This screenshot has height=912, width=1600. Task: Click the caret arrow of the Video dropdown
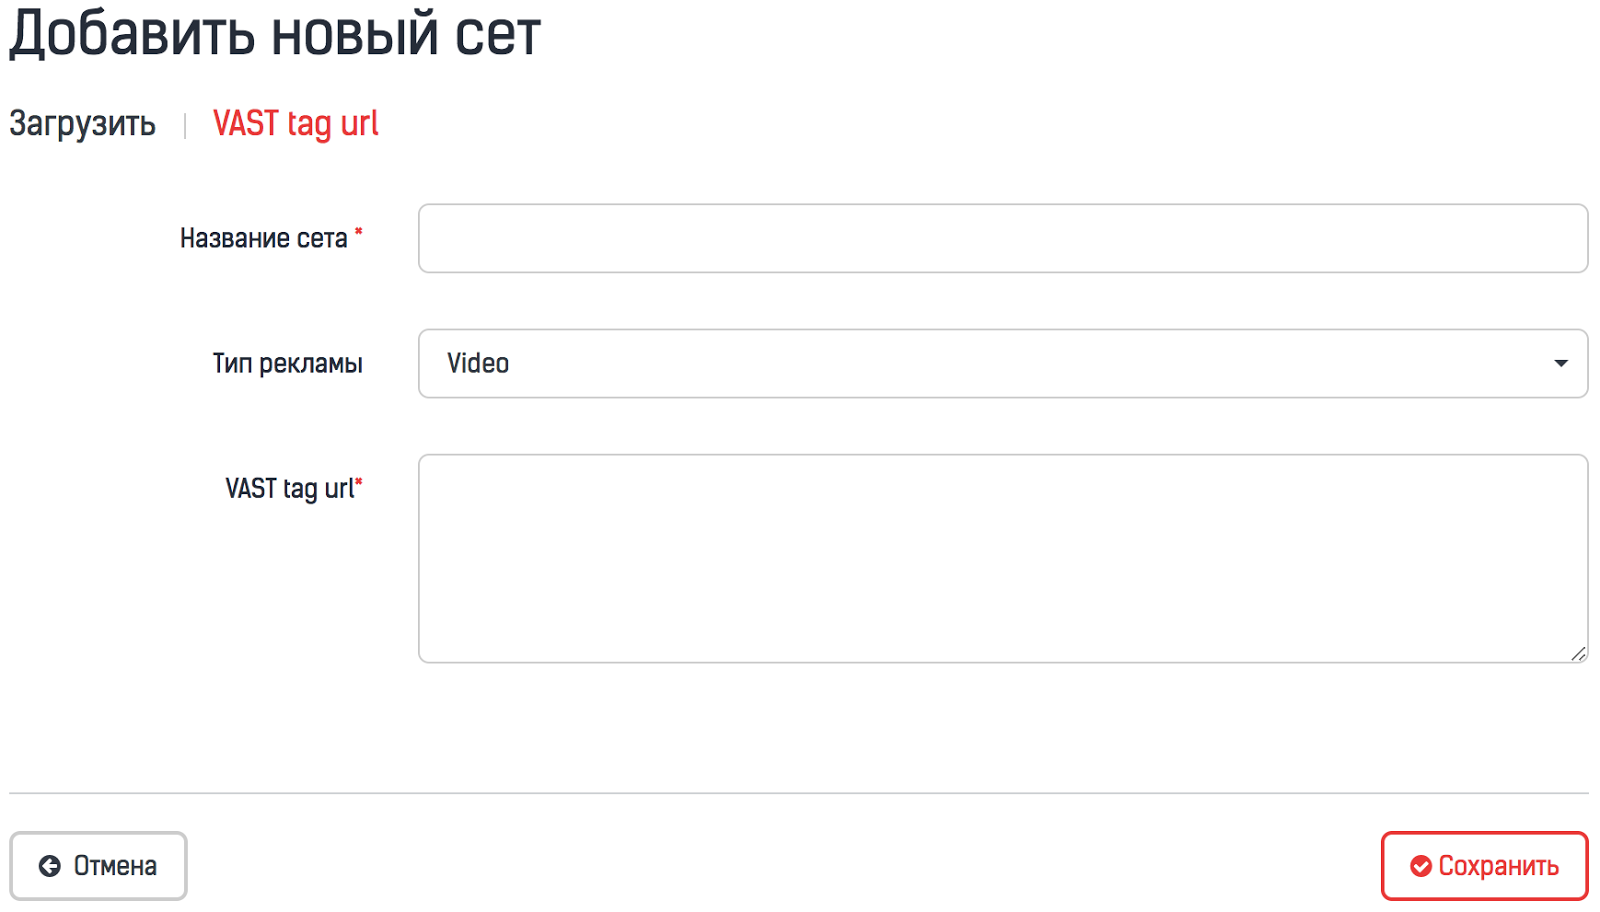(1560, 363)
